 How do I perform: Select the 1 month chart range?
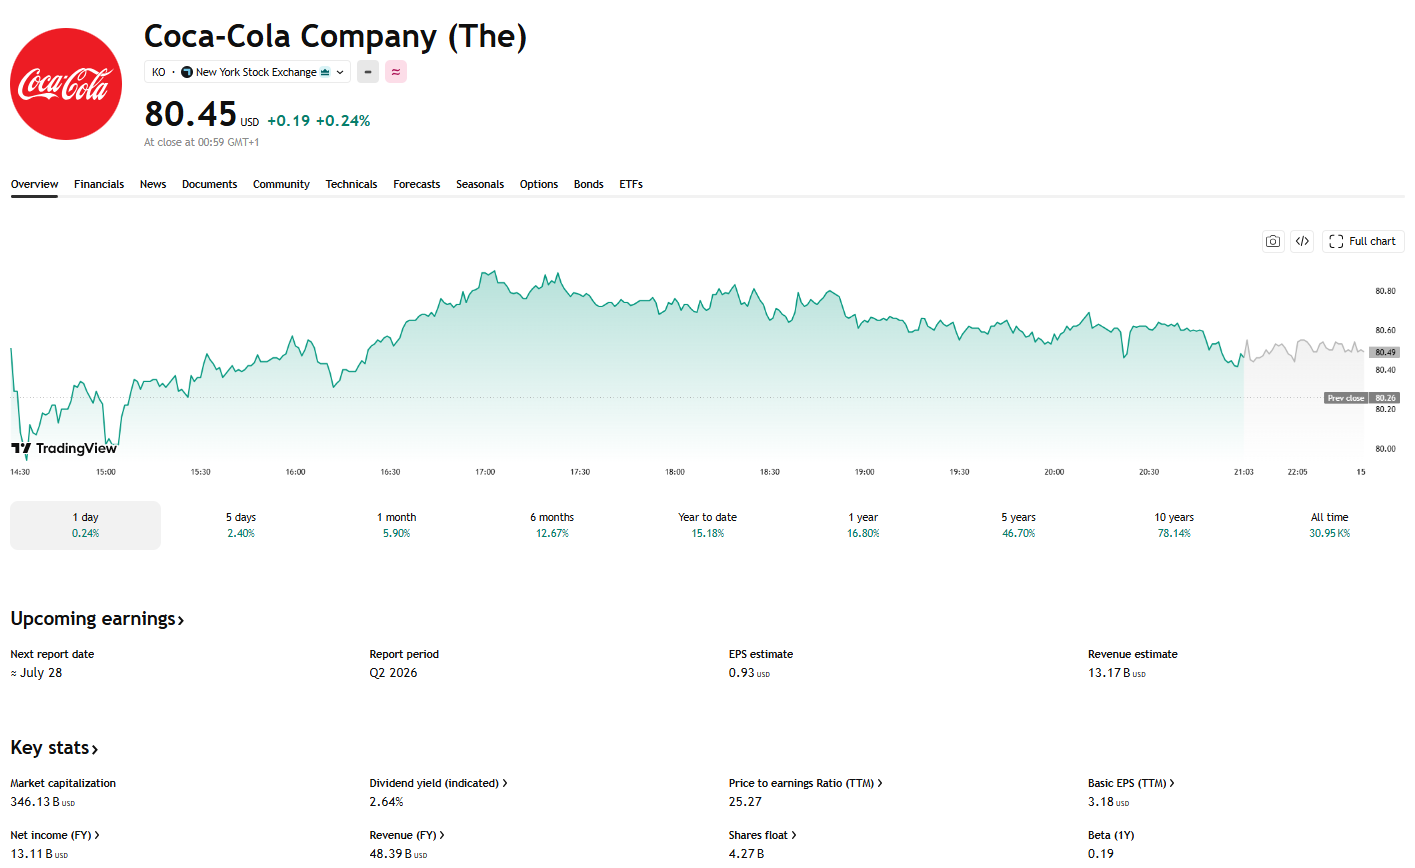tap(396, 525)
